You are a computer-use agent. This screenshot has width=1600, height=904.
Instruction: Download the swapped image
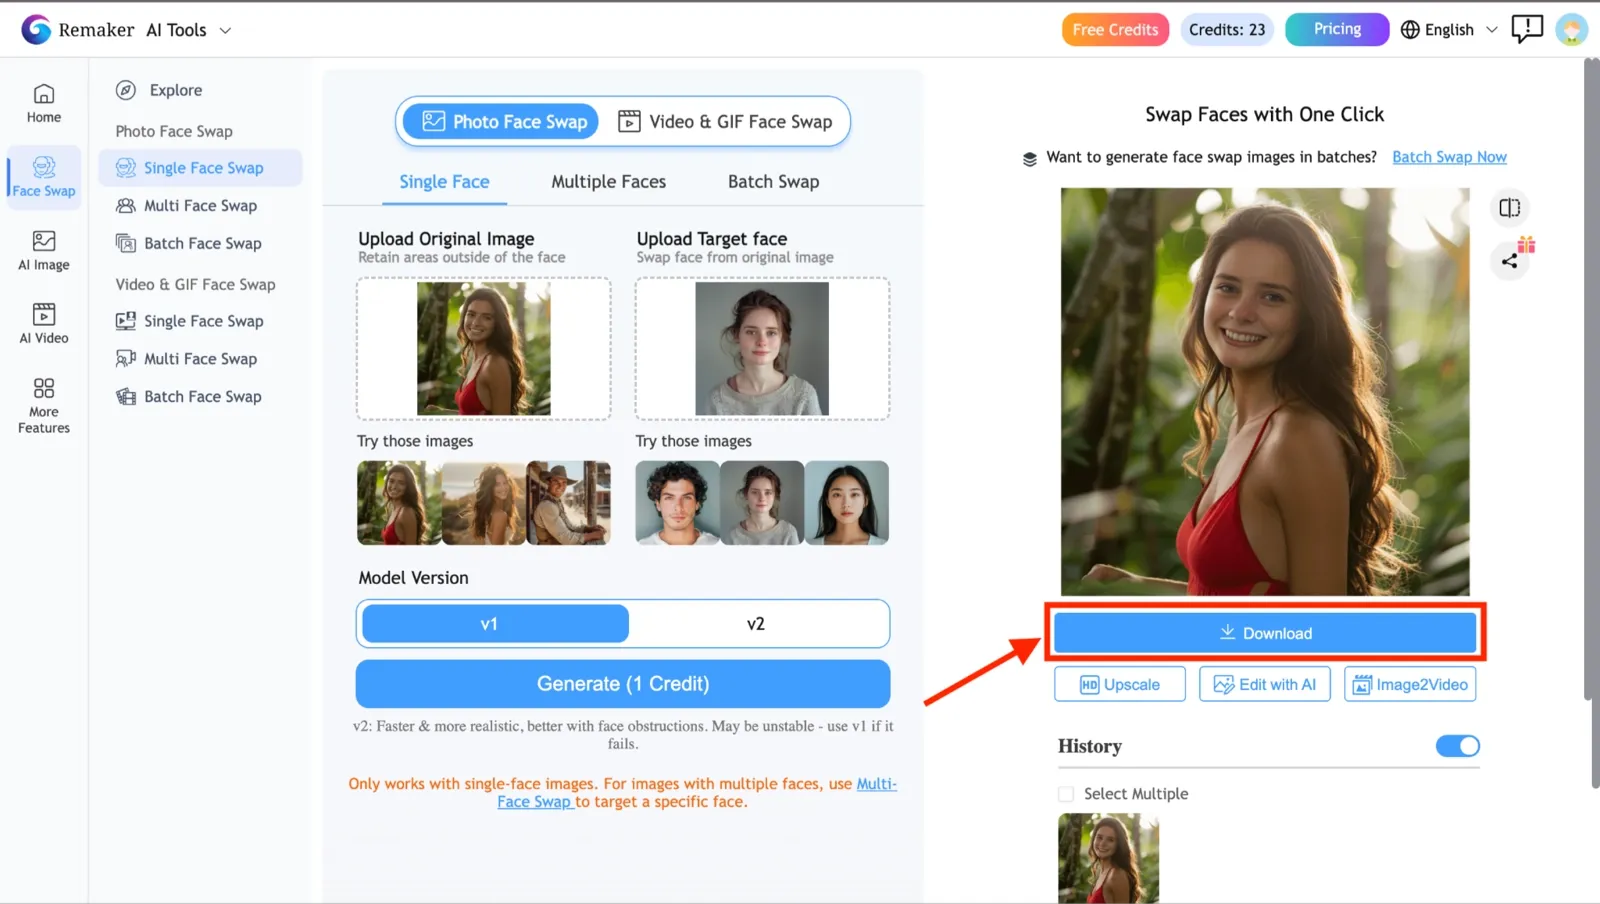coord(1265,633)
